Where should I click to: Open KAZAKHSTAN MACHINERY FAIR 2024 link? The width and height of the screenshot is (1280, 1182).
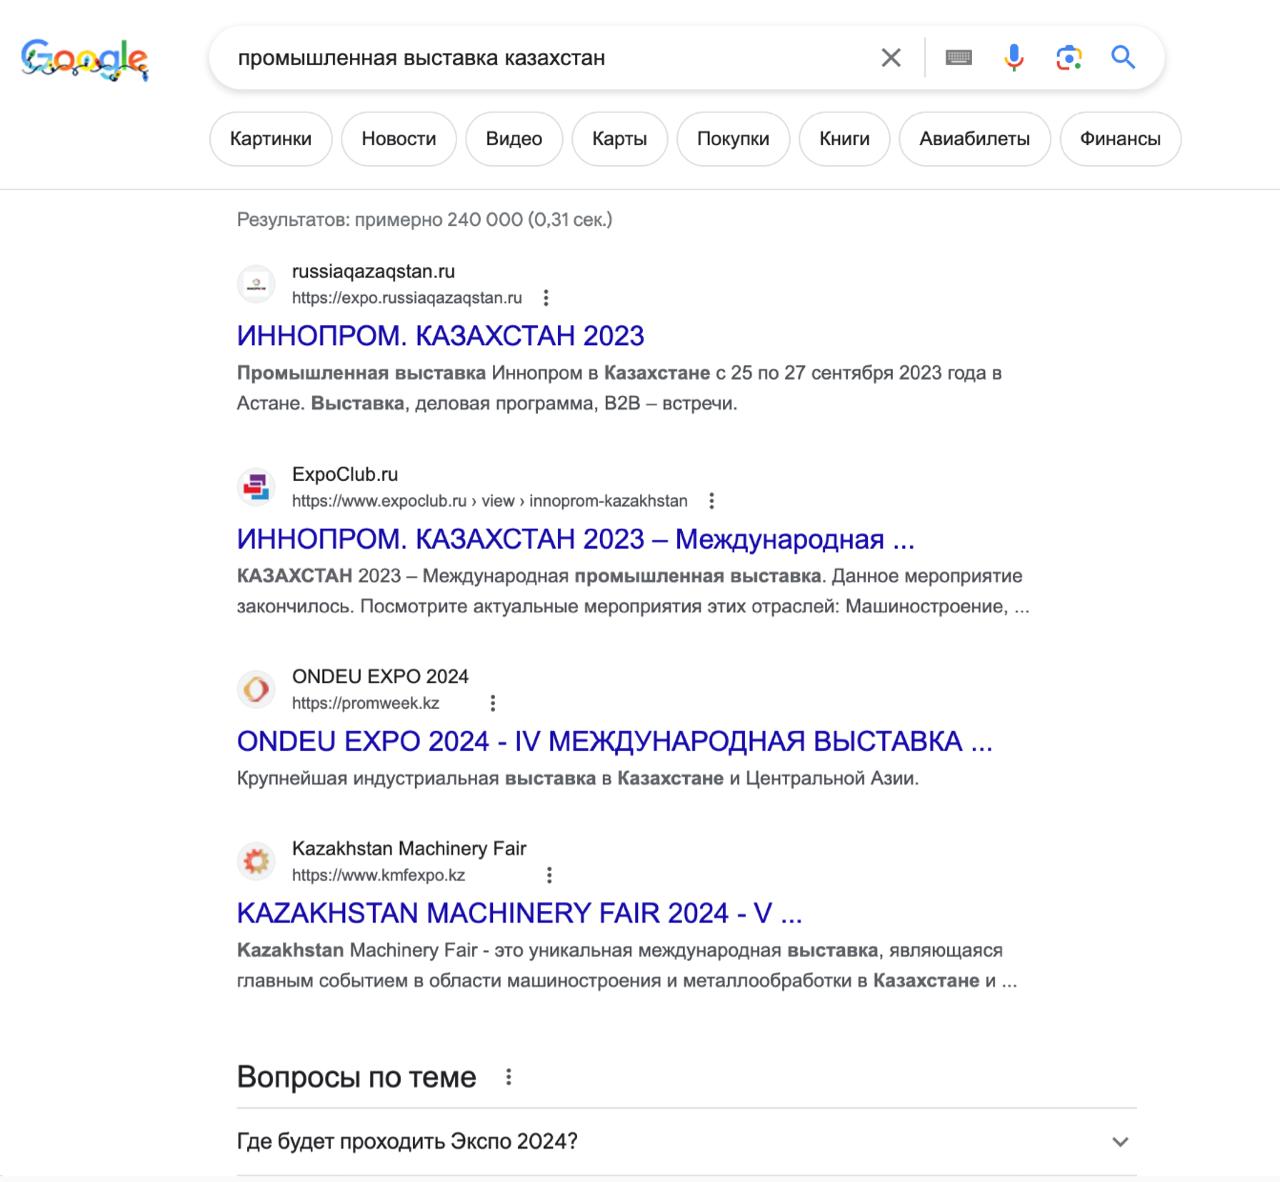click(x=519, y=913)
